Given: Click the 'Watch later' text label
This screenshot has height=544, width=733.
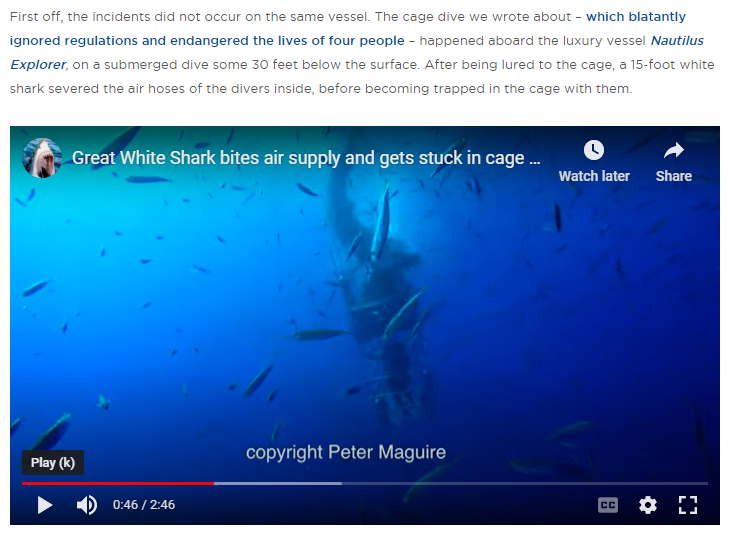Looking at the screenshot, I should 594,176.
